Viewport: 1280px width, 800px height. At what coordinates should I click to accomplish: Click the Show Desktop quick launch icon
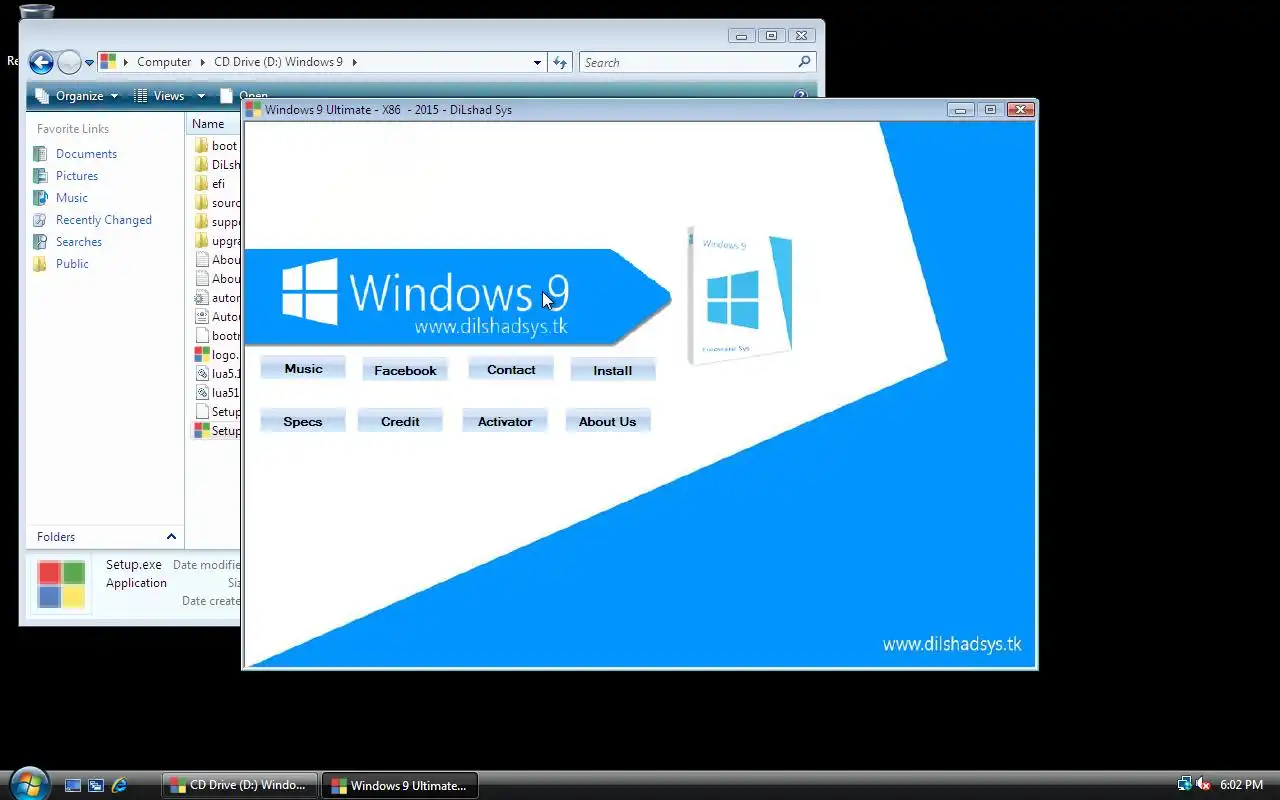[x=73, y=786]
